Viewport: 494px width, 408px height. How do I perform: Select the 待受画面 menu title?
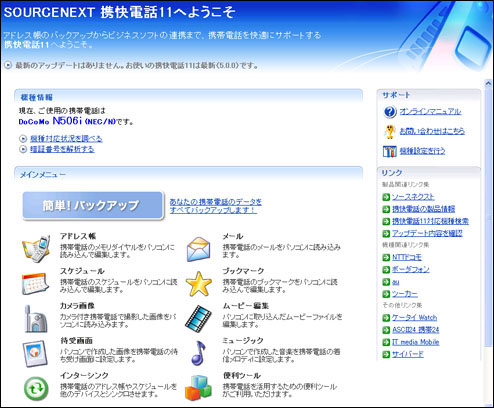[76, 341]
